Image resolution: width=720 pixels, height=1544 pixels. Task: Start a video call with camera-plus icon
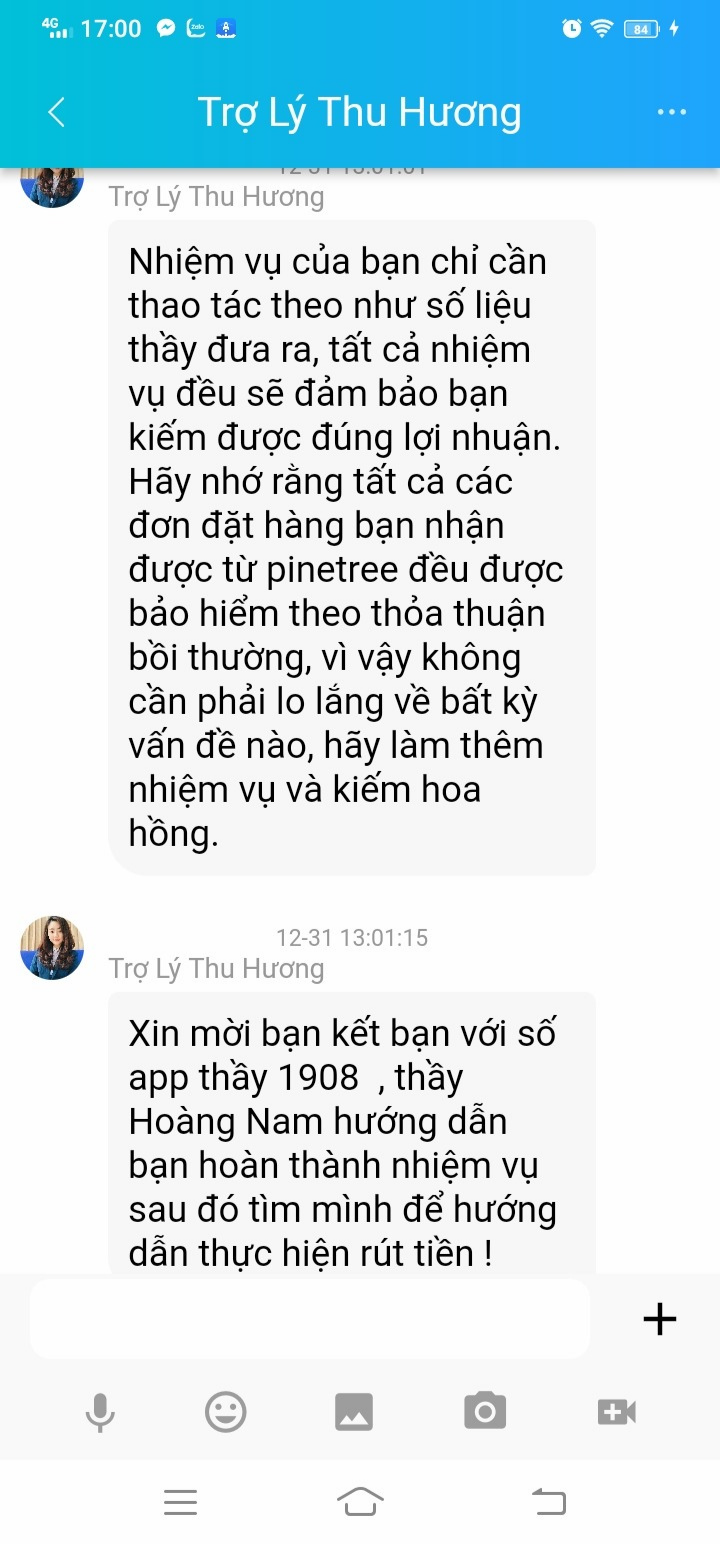[x=616, y=1412]
